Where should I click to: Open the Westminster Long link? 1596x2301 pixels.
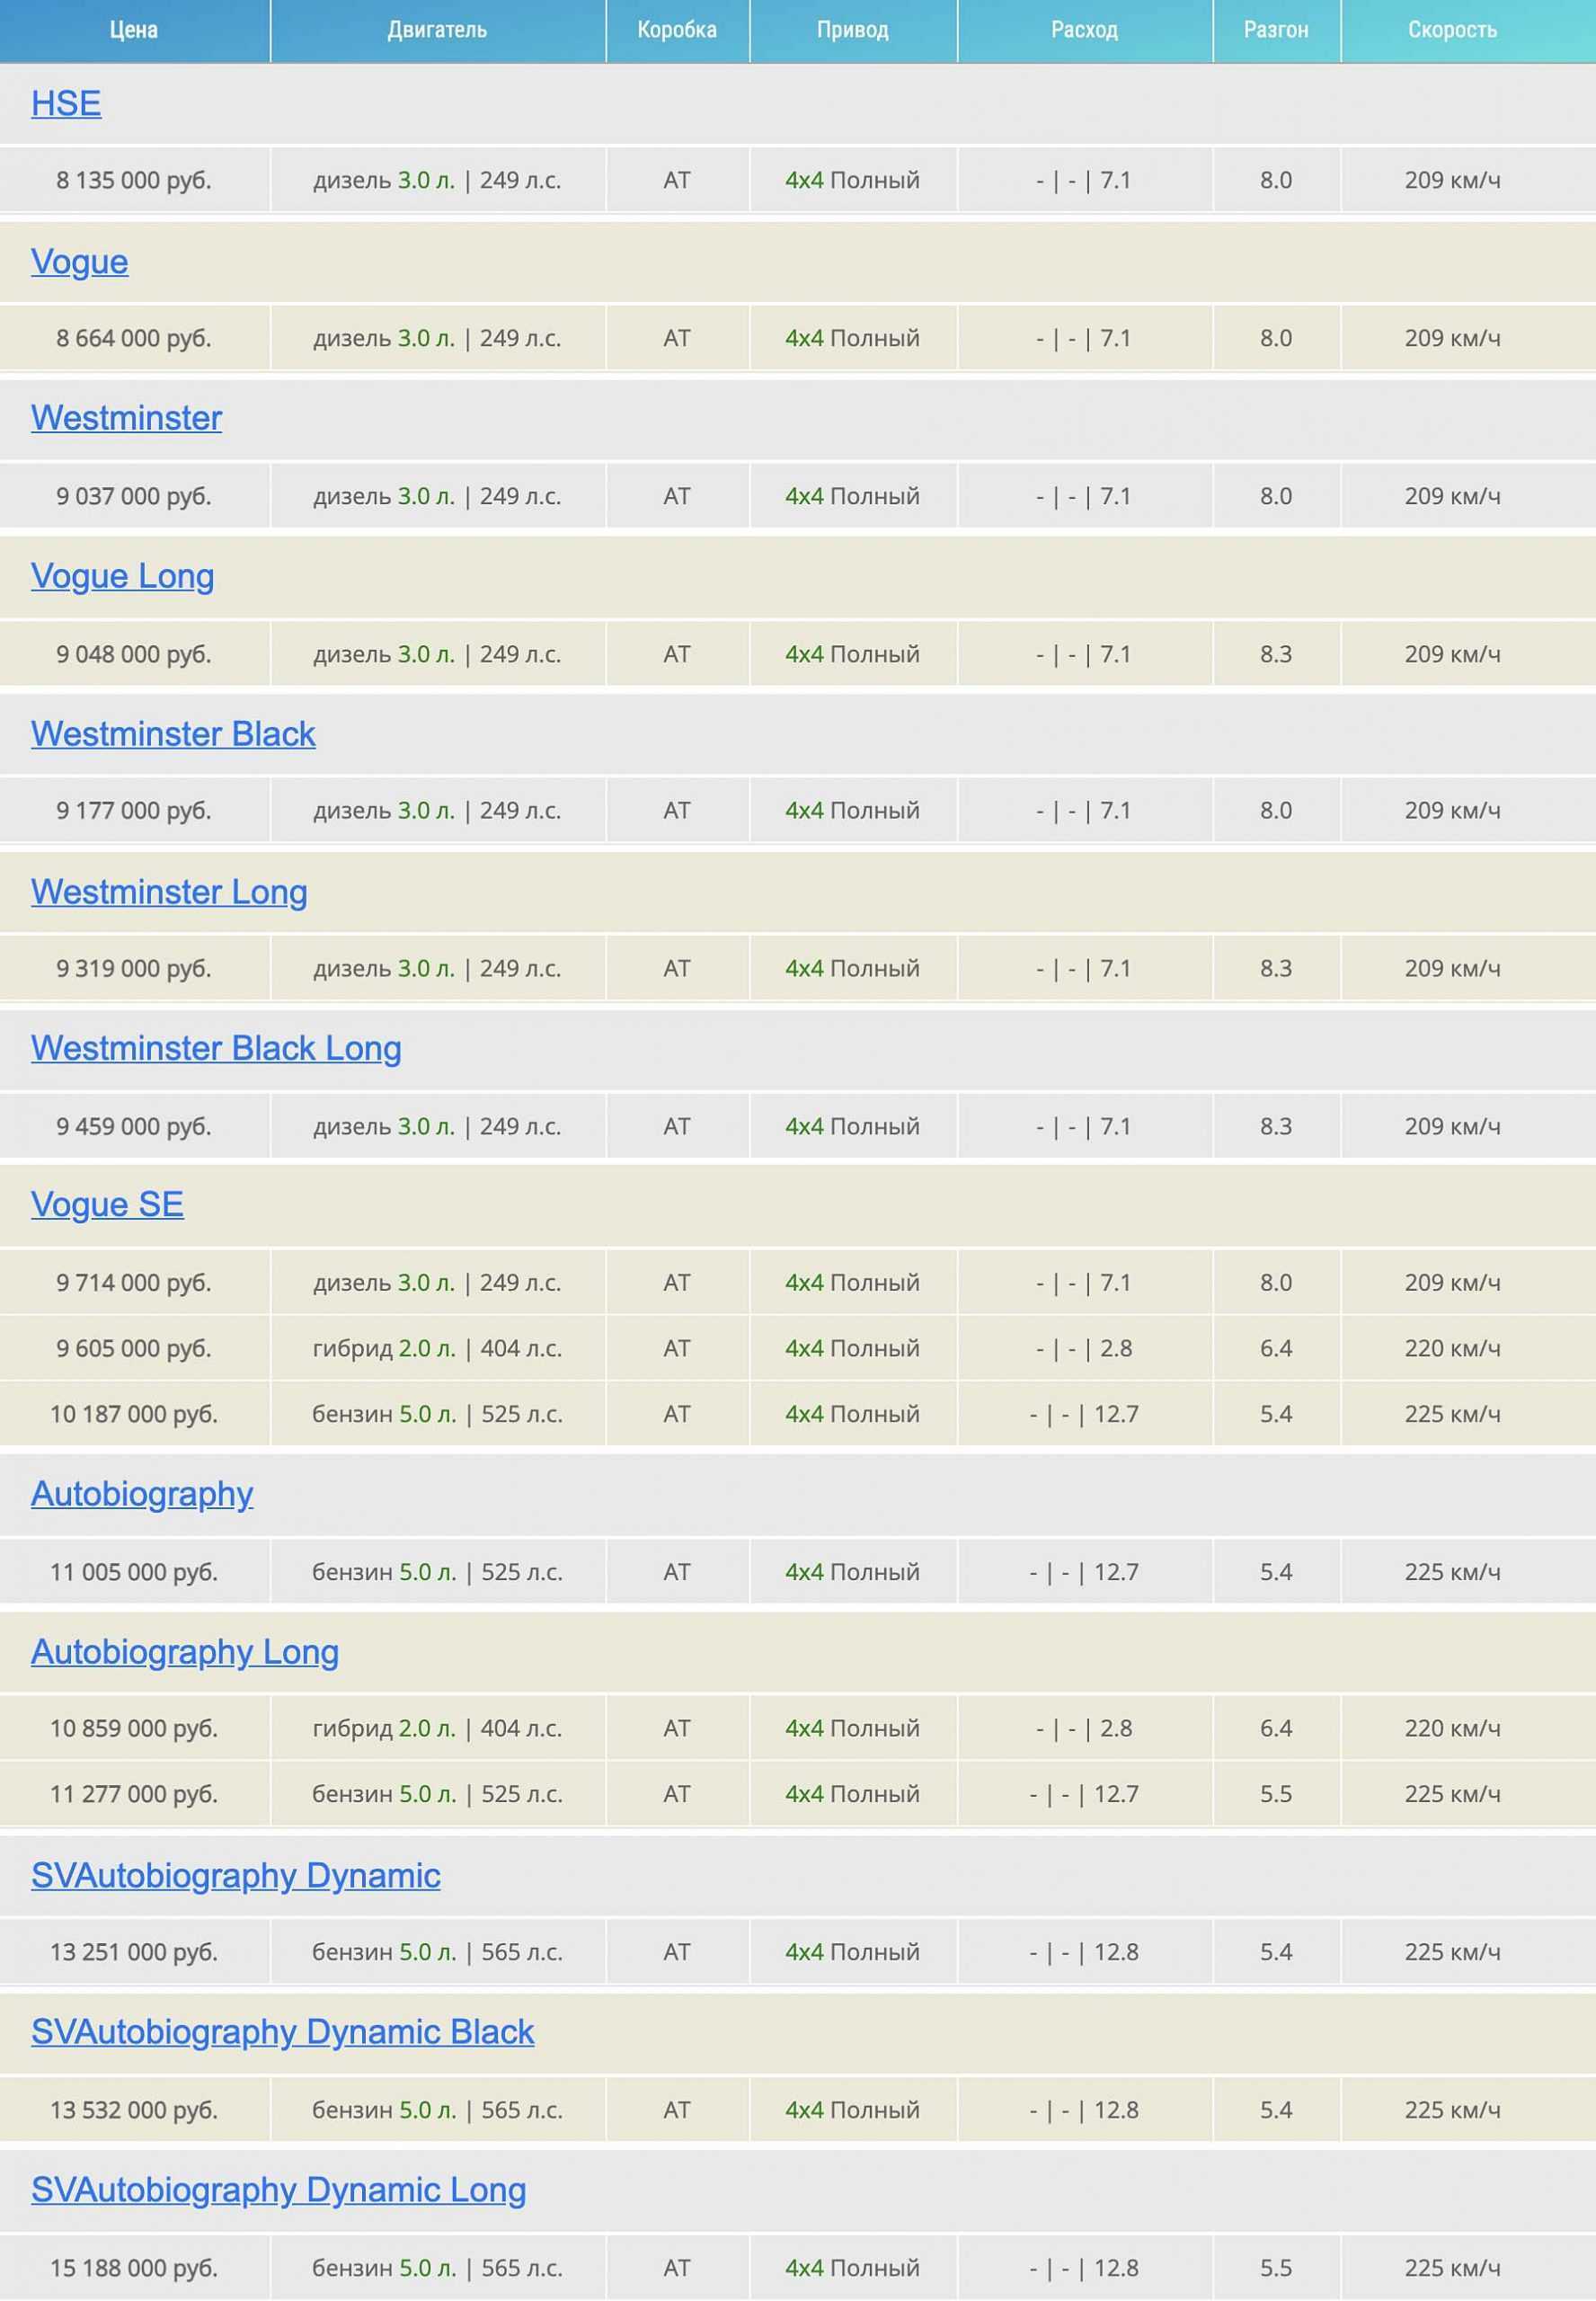(x=169, y=892)
